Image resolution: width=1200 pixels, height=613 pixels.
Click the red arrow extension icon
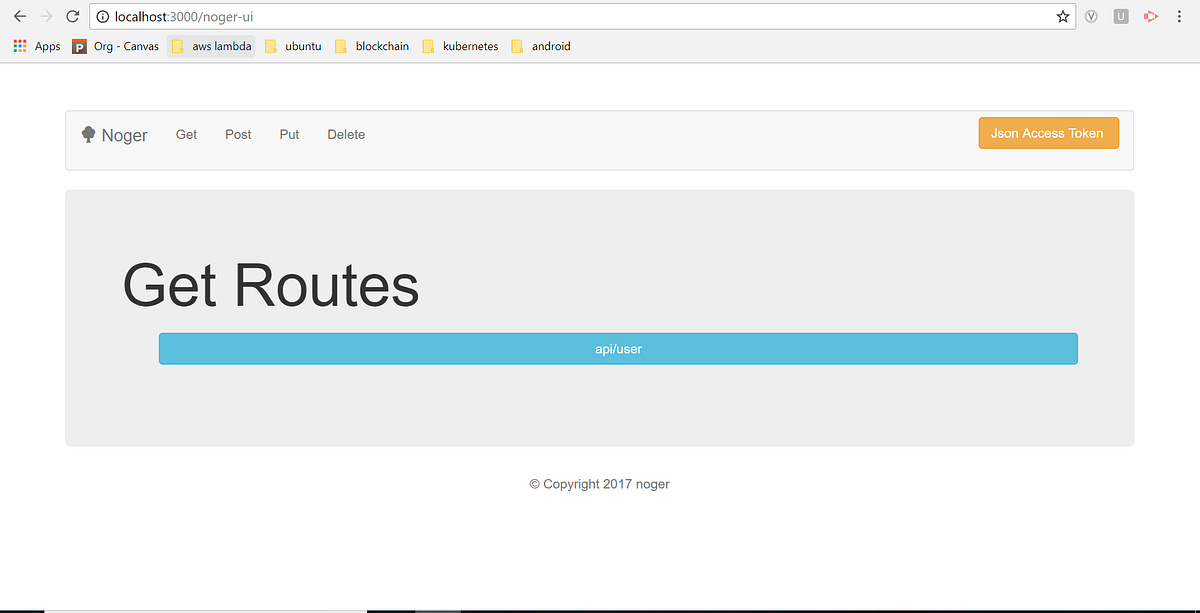tap(1149, 16)
